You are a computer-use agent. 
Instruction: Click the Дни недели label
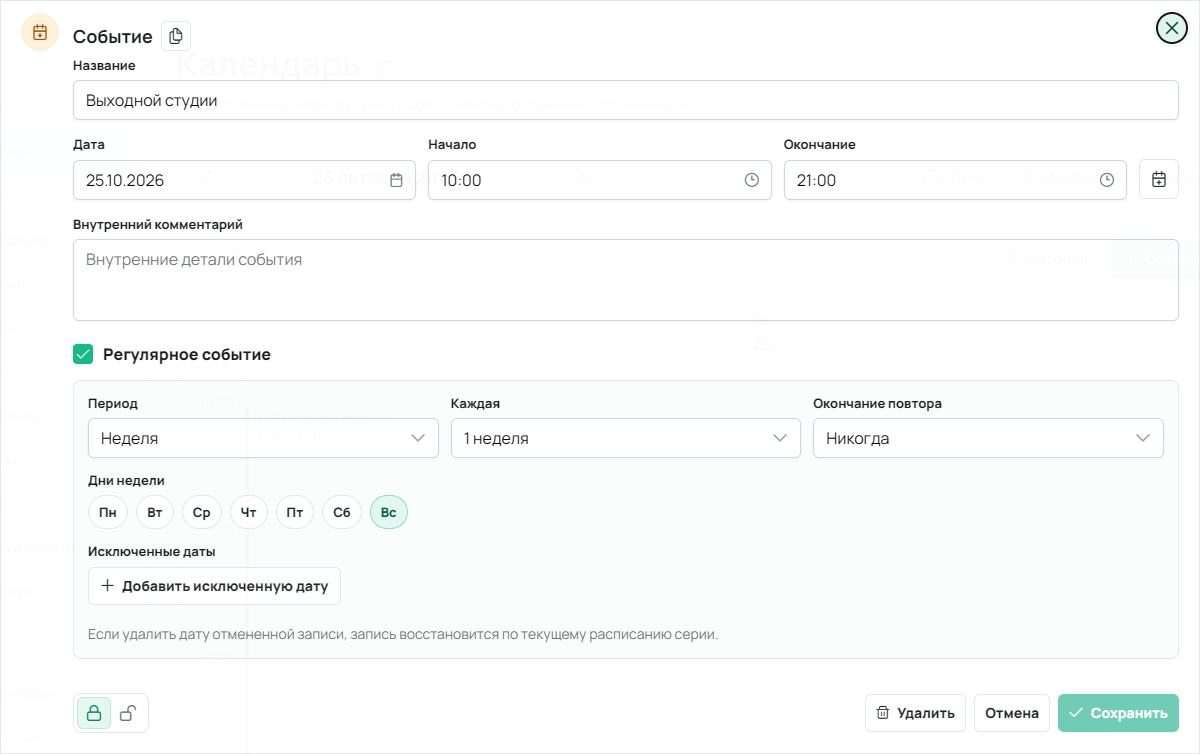(x=126, y=480)
